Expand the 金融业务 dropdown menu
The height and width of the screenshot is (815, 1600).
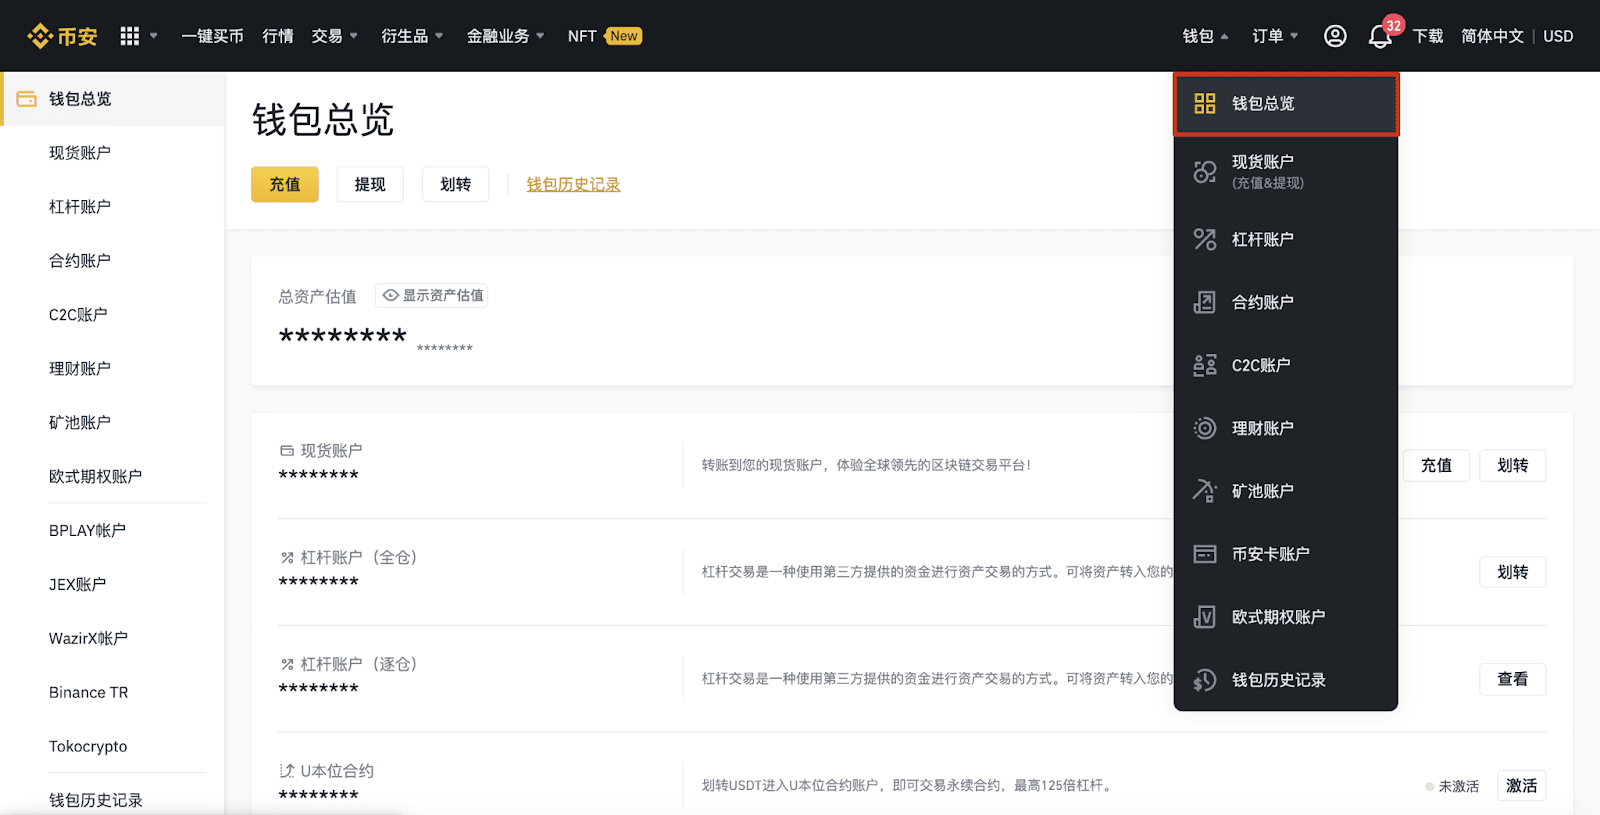click(x=506, y=36)
